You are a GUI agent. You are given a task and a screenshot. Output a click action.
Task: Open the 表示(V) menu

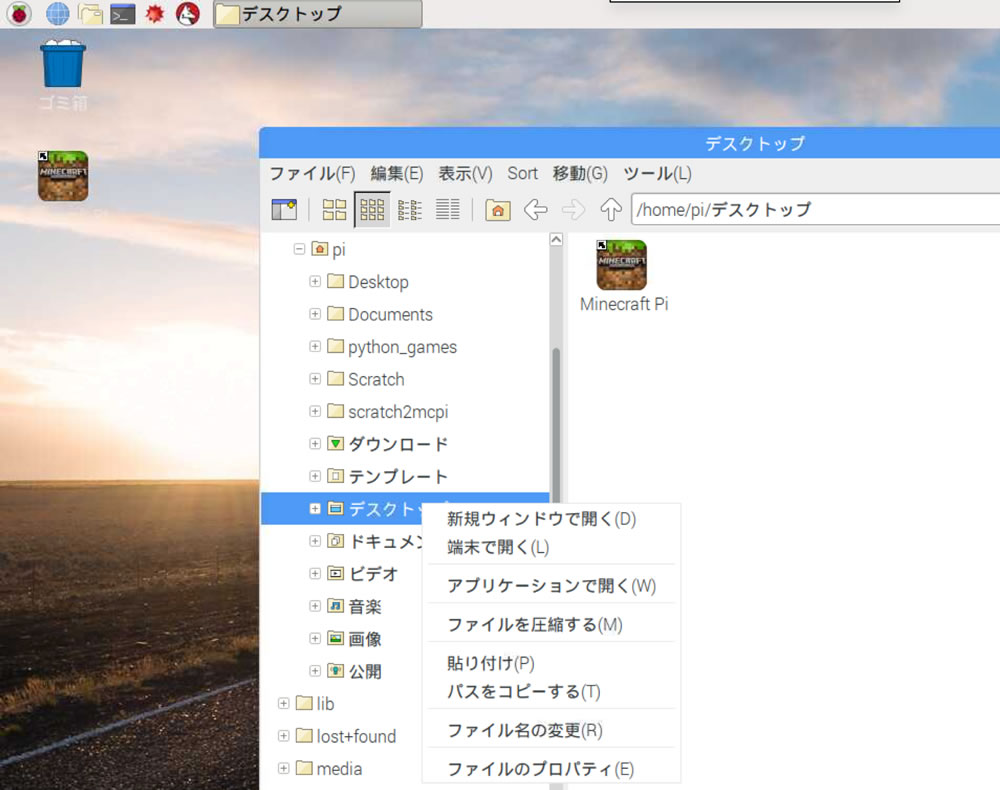pyautogui.click(x=465, y=173)
